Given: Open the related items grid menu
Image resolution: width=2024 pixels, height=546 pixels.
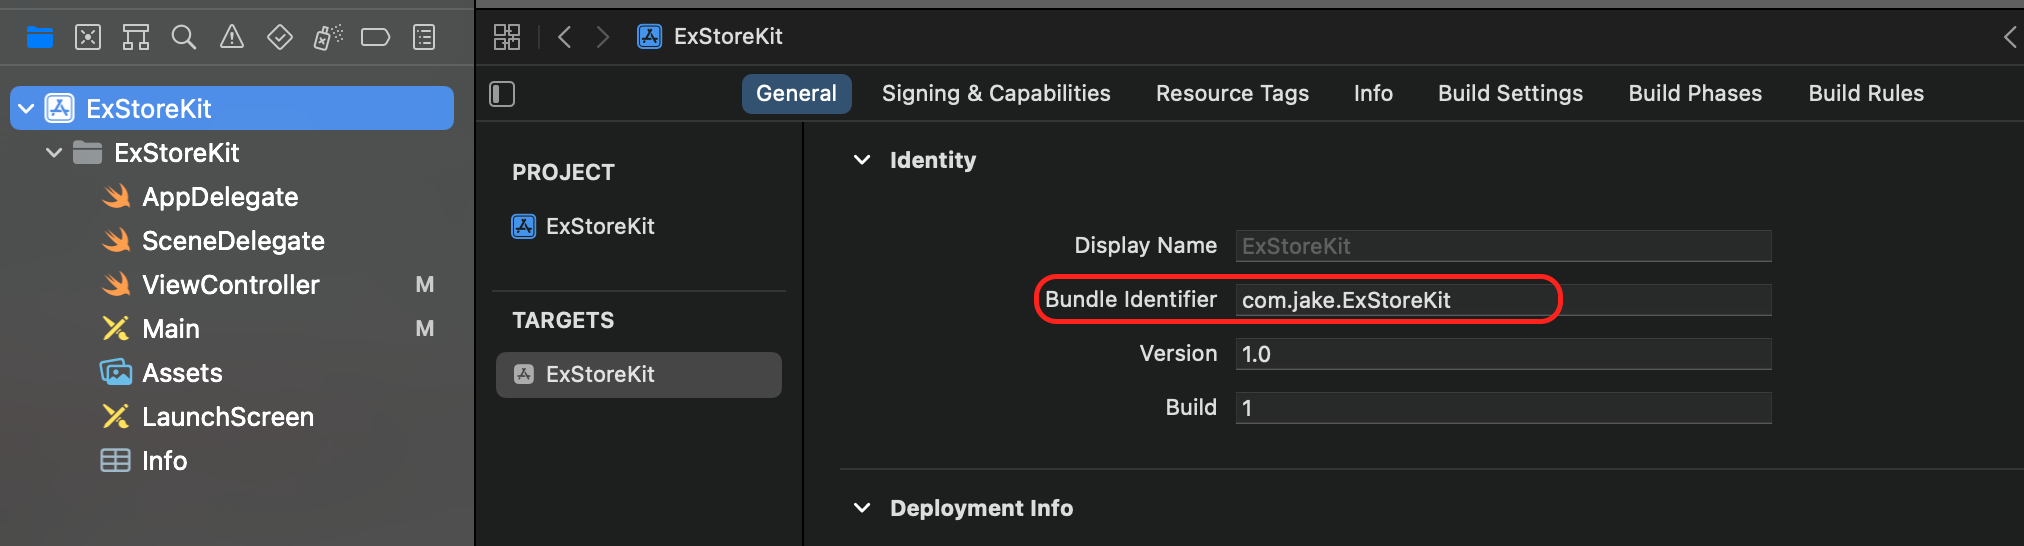Looking at the screenshot, I should [x=507, y=37].
